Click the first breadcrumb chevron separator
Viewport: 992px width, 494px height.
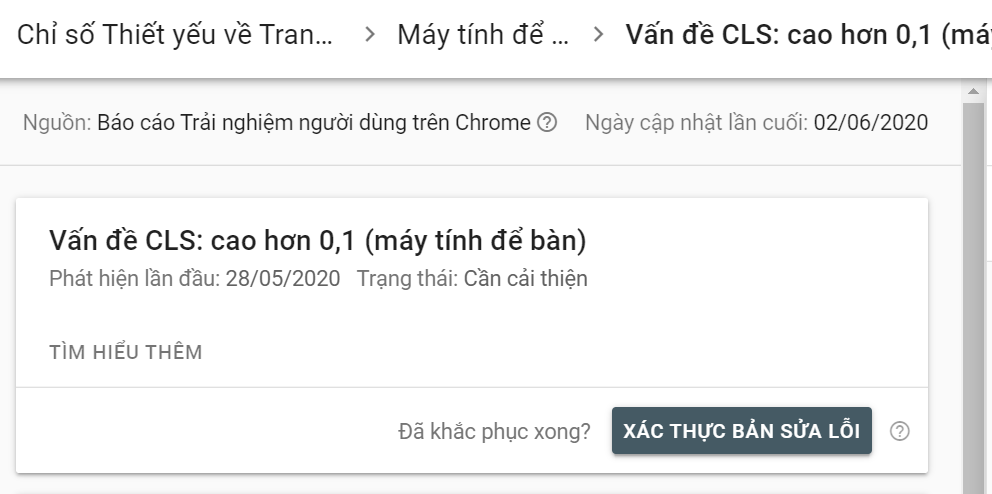coord(370,34)
